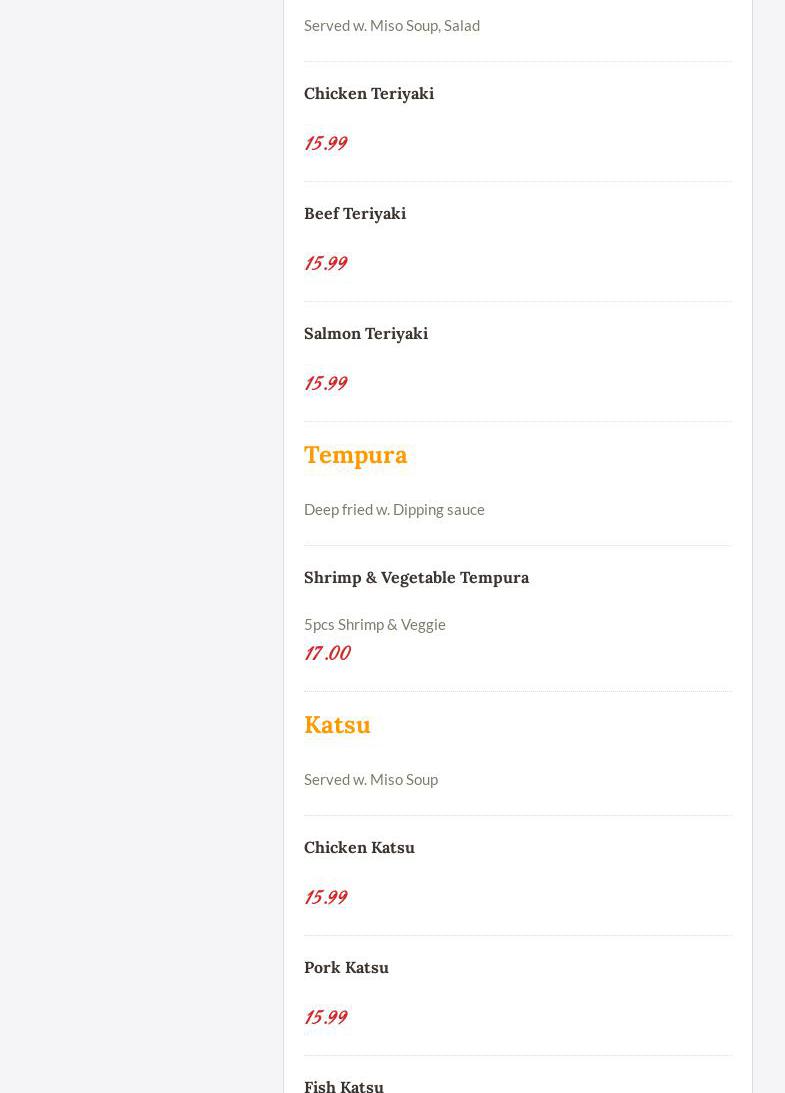Viewport: 785px width, 1093px height.
Task: Click the 15.99 price under Chicken Katsu
Action: pos(325,897)
